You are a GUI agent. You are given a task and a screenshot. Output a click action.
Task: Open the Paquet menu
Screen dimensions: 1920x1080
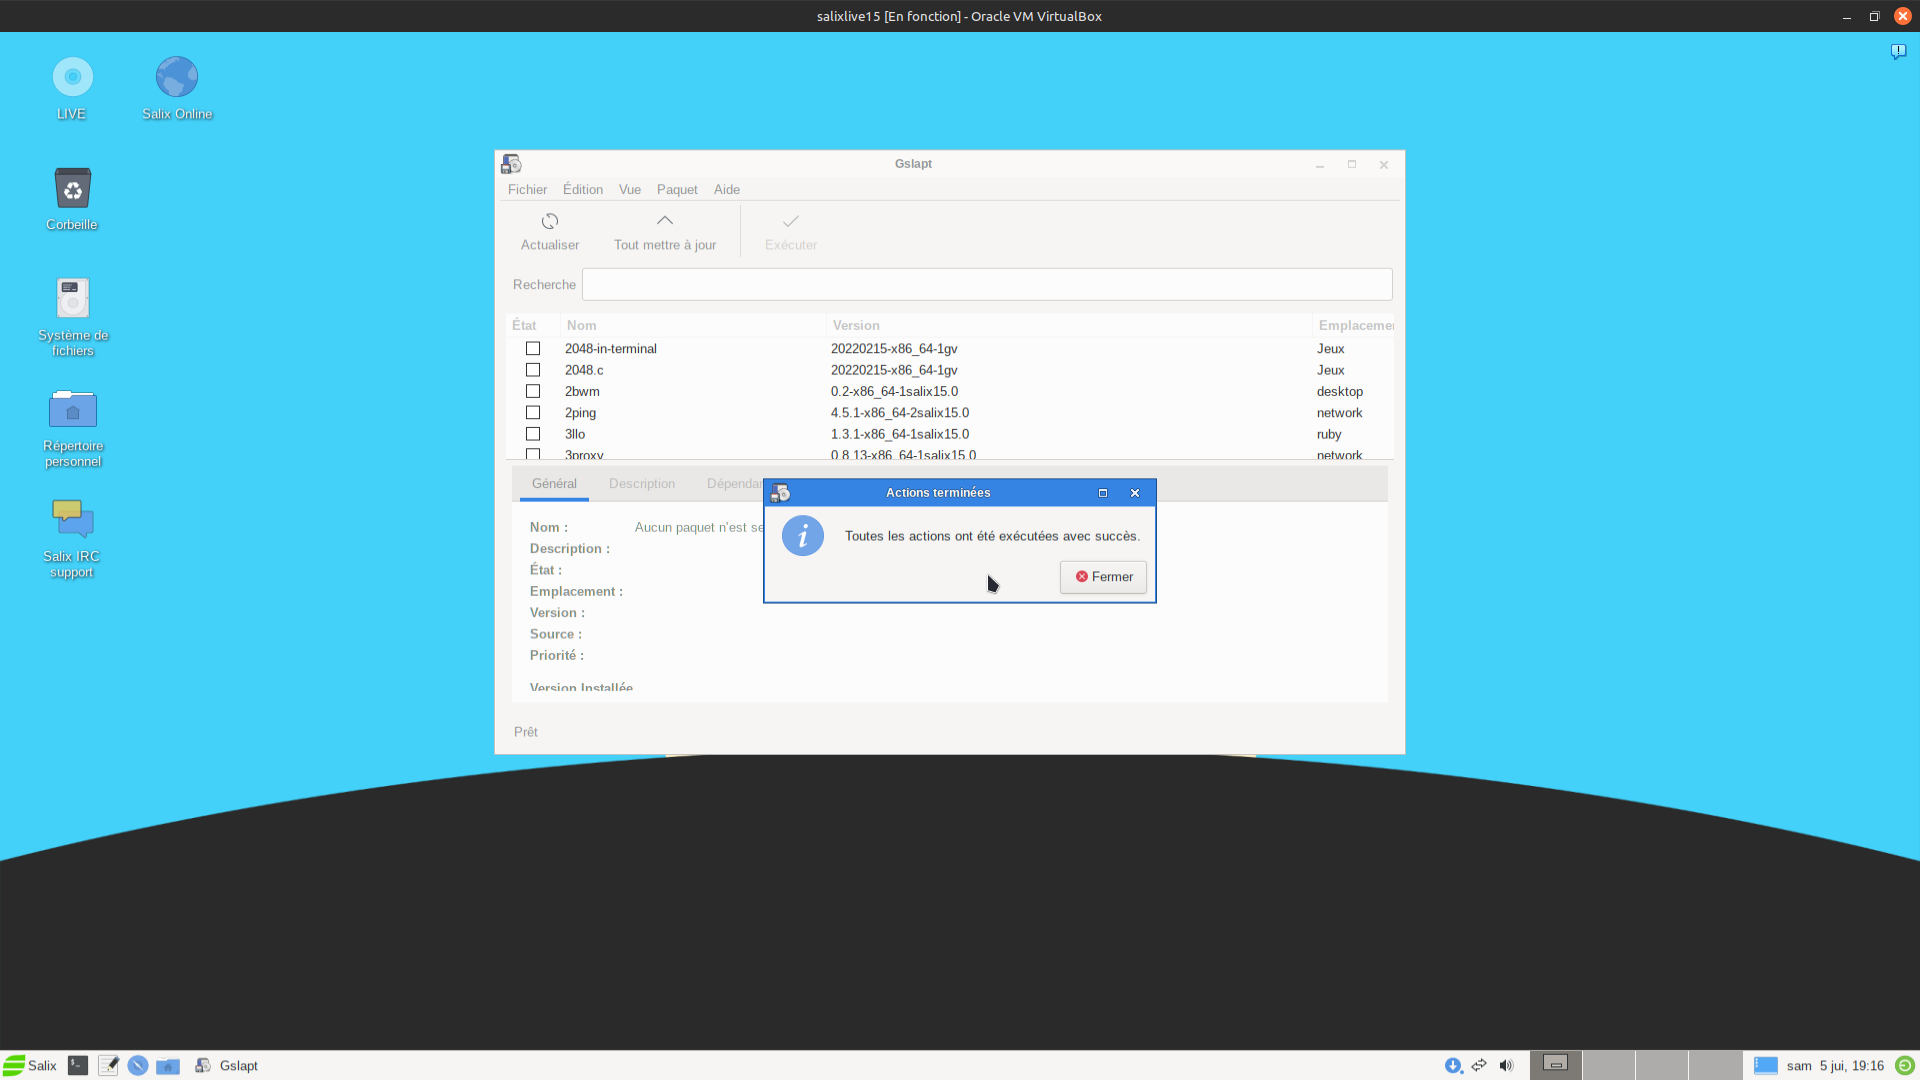tap(677, 190)
